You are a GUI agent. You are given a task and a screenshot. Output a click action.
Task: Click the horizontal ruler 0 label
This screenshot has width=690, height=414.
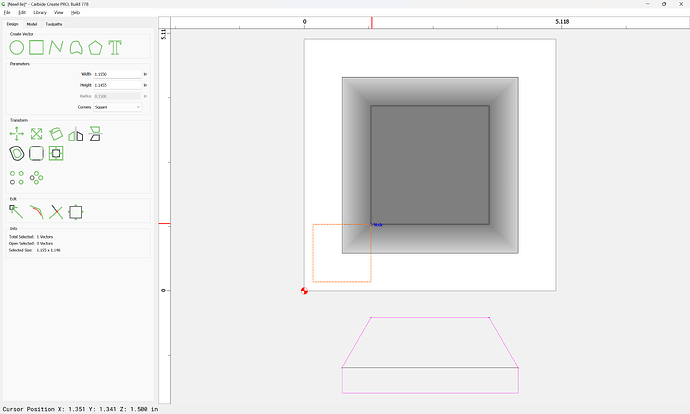(305, 22)
